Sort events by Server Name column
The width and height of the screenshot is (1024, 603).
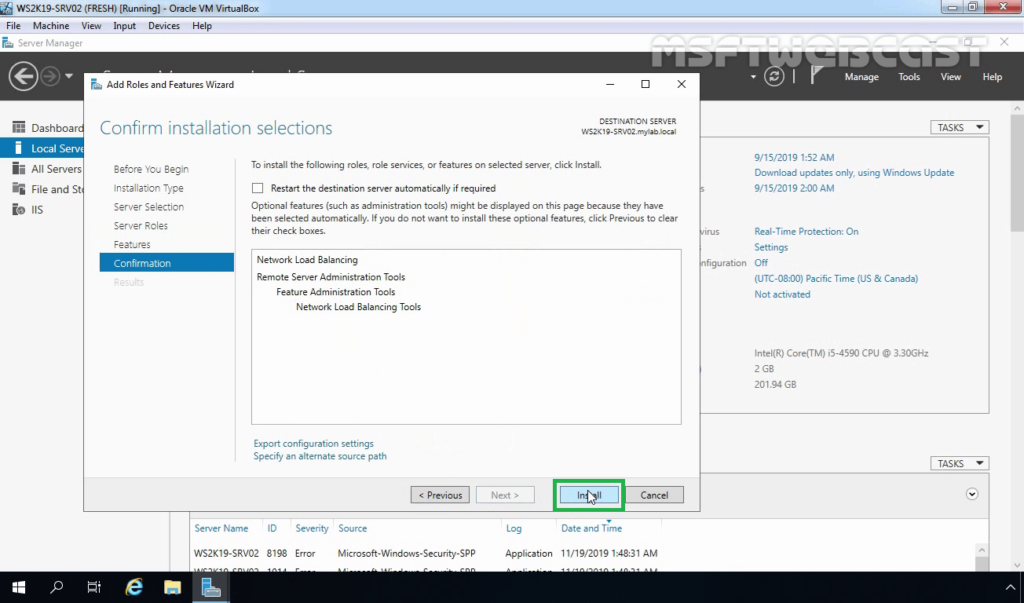(x=221, y=528)
